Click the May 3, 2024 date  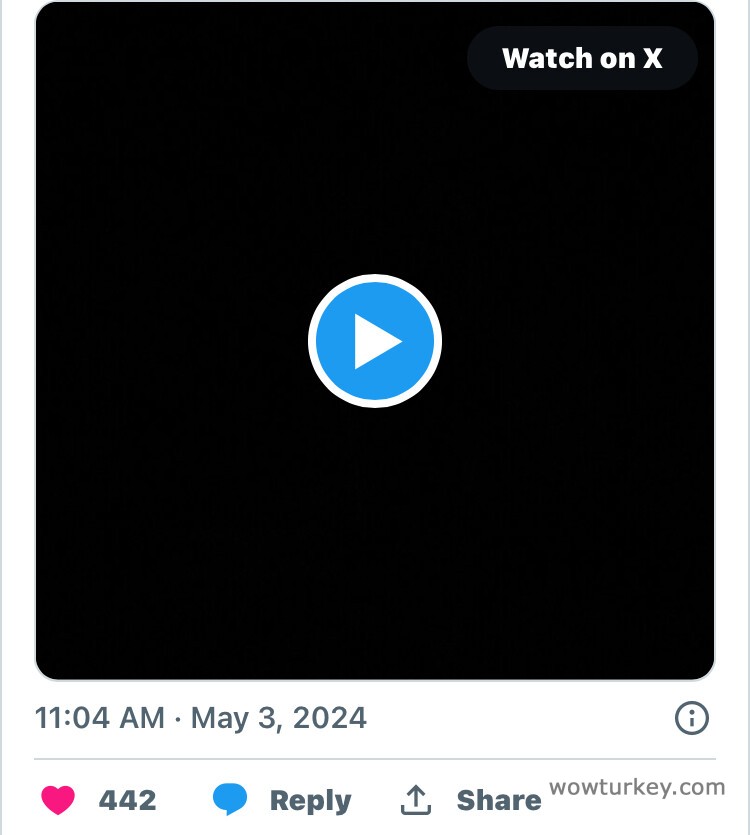[279, 718]
